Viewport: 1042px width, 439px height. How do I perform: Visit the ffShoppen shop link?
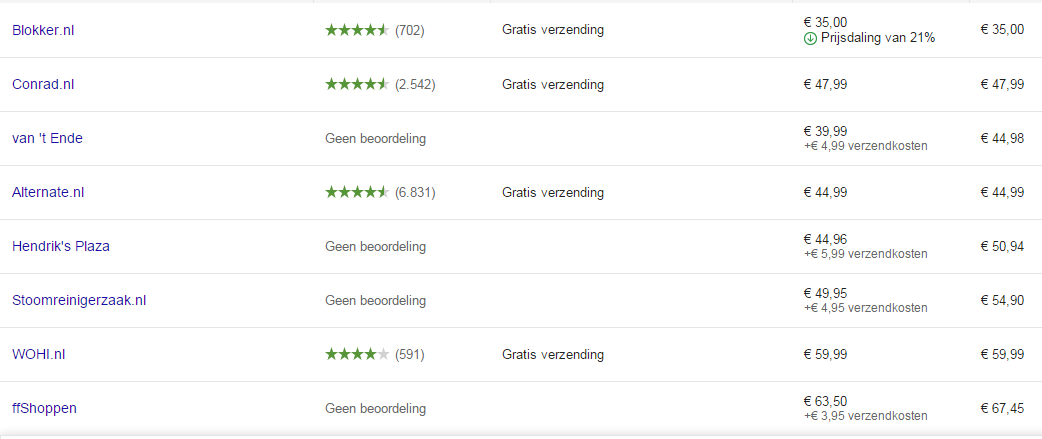point(45,408)
